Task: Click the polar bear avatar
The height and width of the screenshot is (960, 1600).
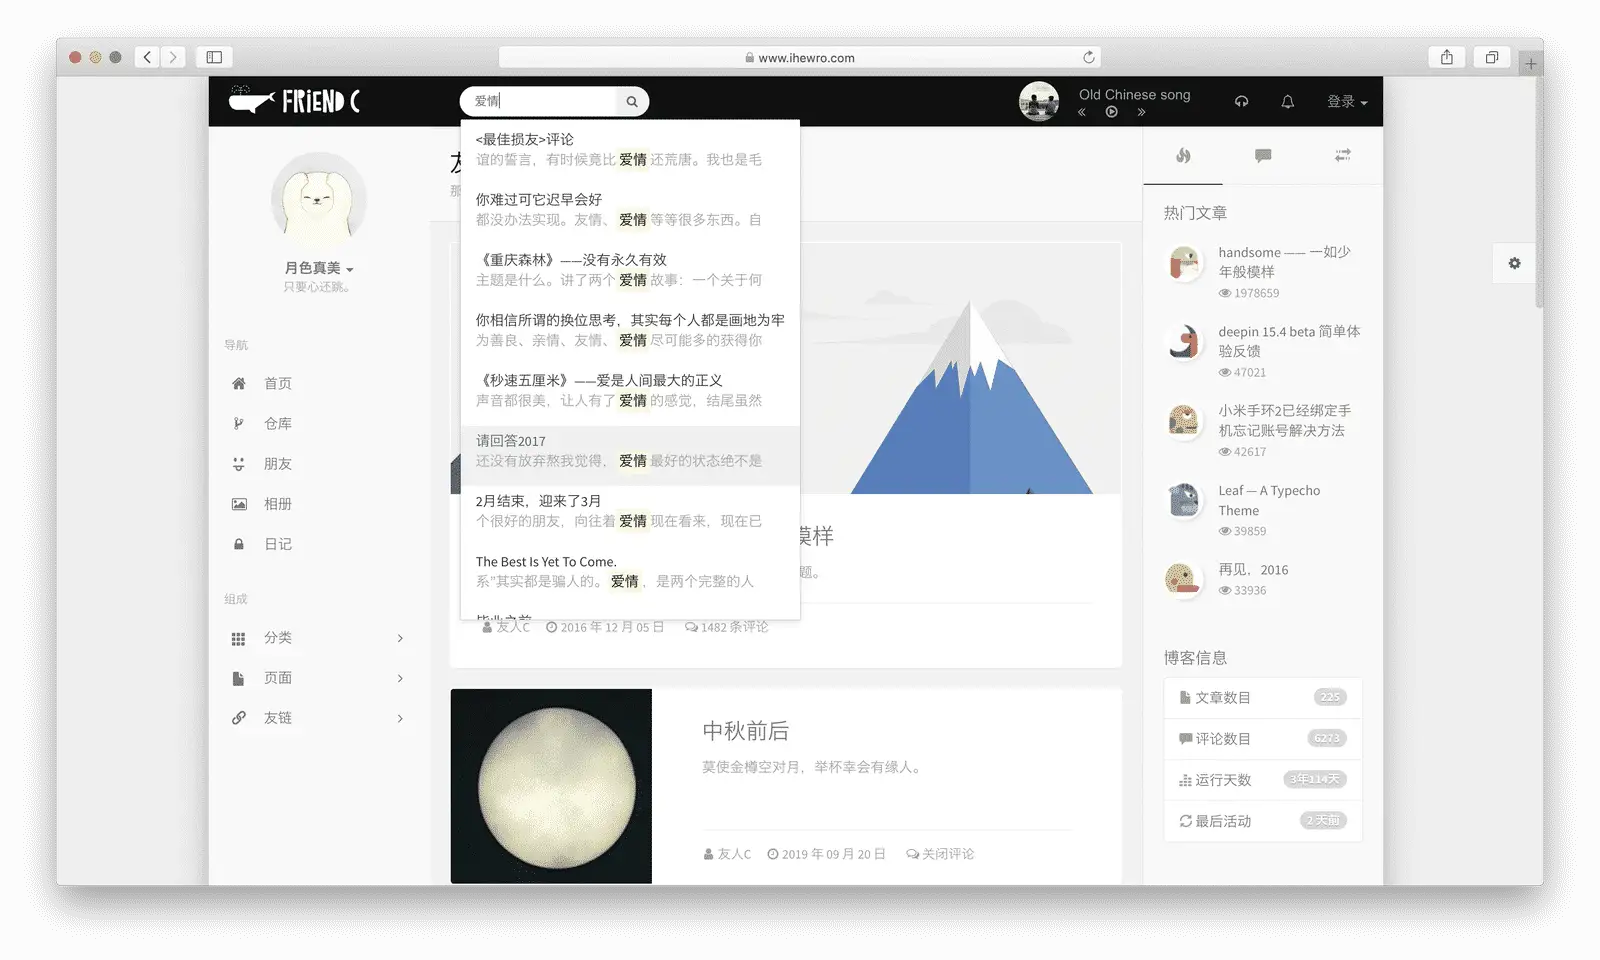Action: (319, 200)
